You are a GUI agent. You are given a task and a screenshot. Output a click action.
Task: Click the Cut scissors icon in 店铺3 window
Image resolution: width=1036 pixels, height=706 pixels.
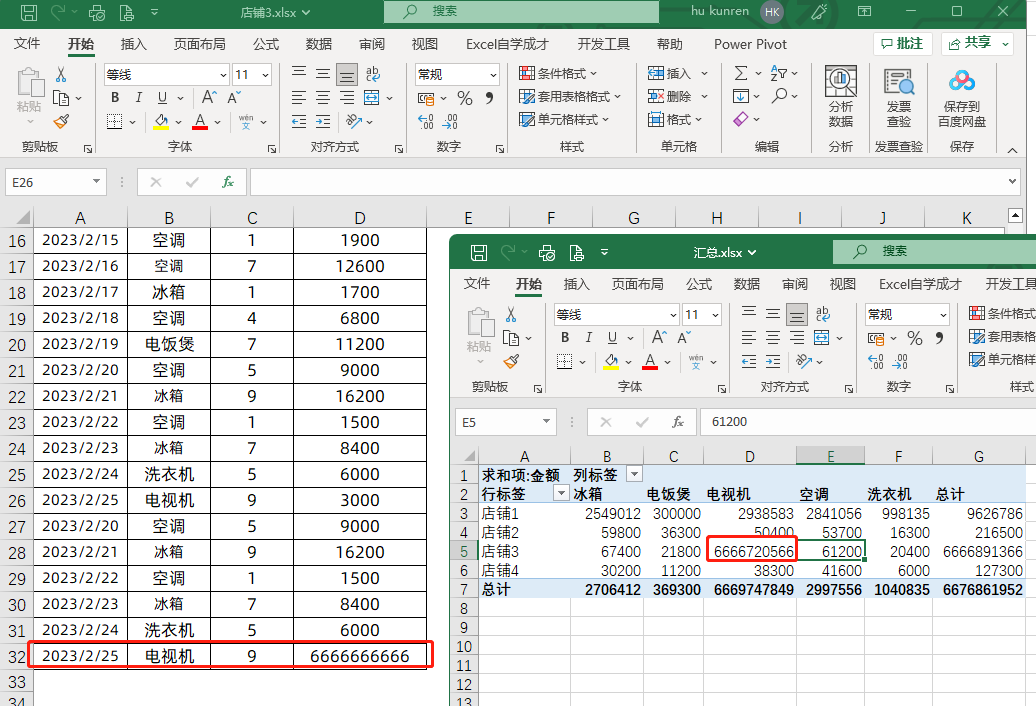61,75
